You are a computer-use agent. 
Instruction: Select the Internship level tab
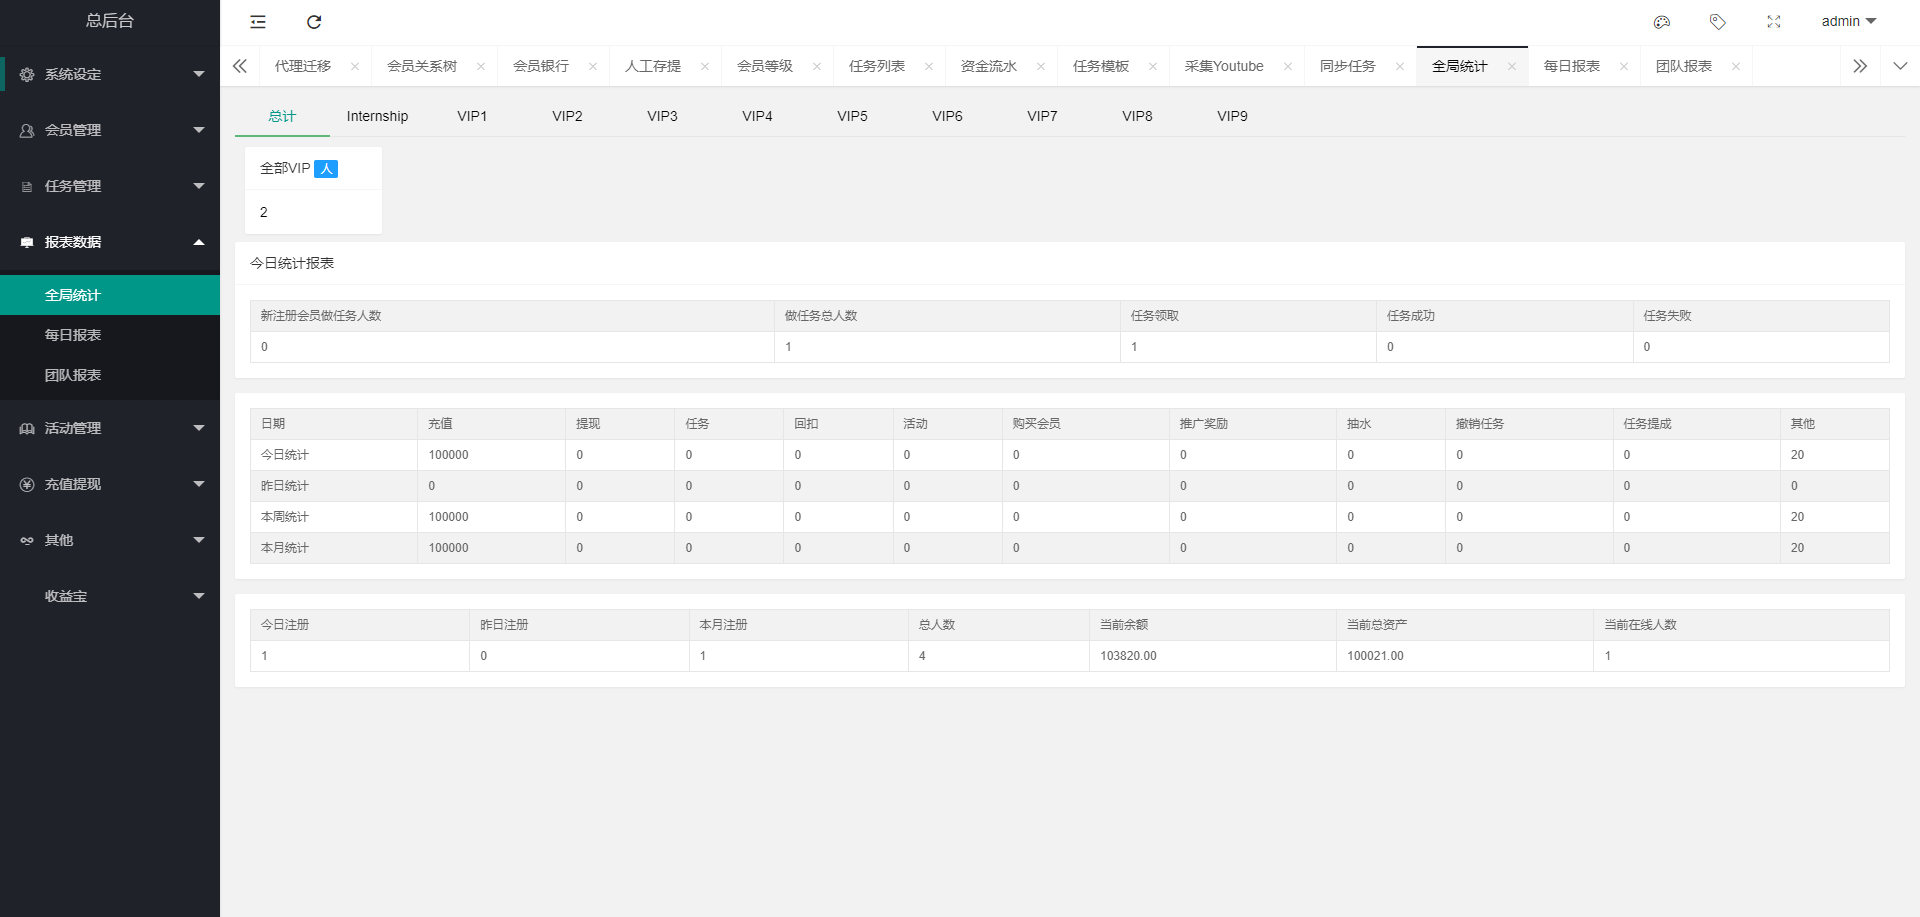(x=377, y=116)
